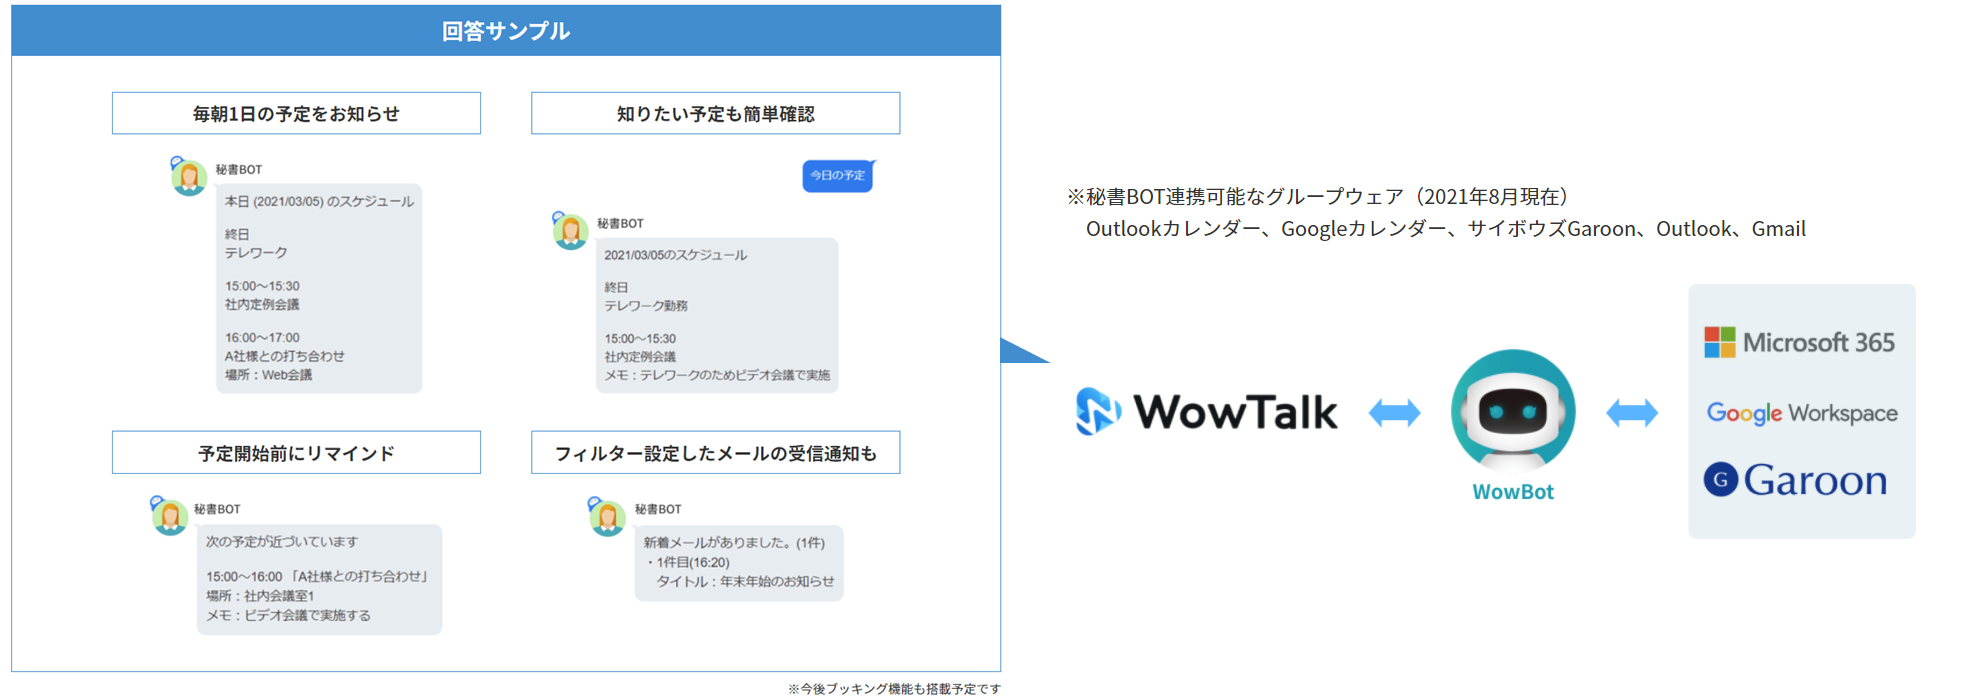Click the テレワーク勤務 line
Viewport: 1964px width, 700px height.
(x=646, y=306)
